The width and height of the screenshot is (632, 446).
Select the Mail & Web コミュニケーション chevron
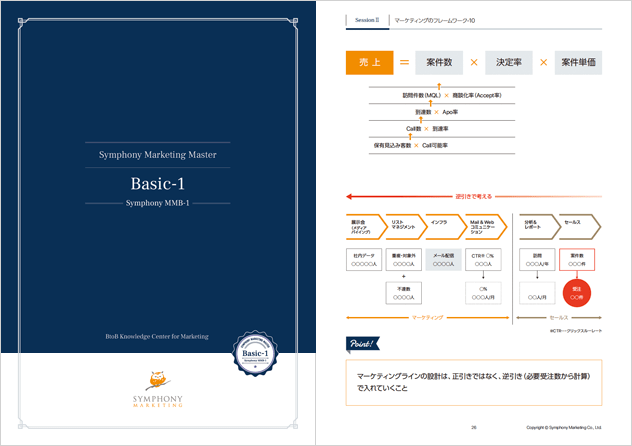pyautogui.click(x=486, y=227)
